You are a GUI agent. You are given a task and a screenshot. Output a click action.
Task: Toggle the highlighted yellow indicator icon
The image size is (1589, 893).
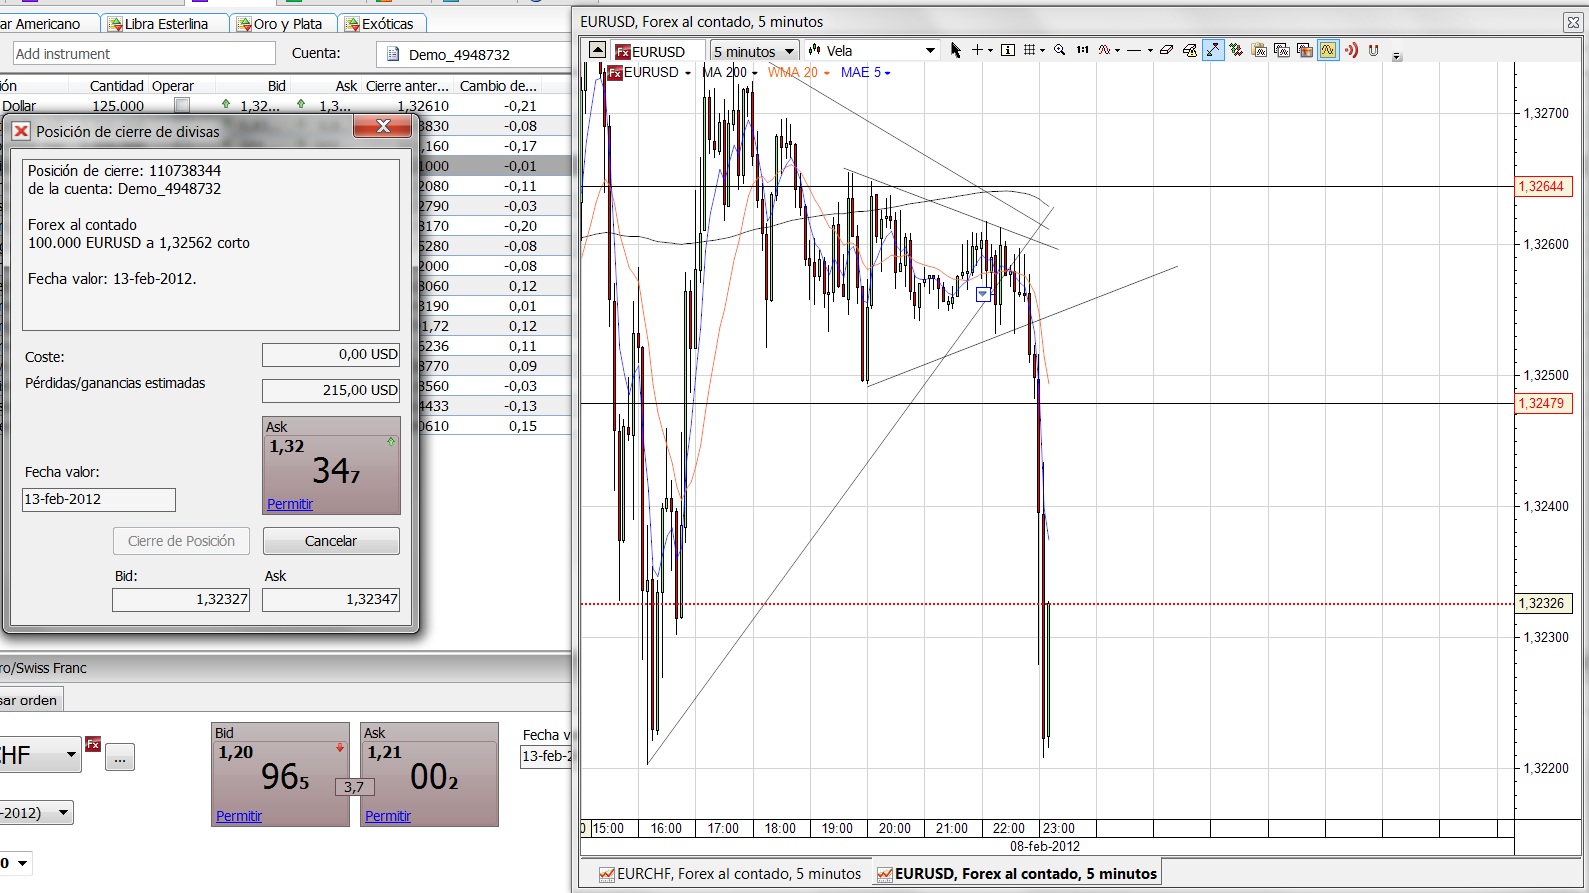1328,50
